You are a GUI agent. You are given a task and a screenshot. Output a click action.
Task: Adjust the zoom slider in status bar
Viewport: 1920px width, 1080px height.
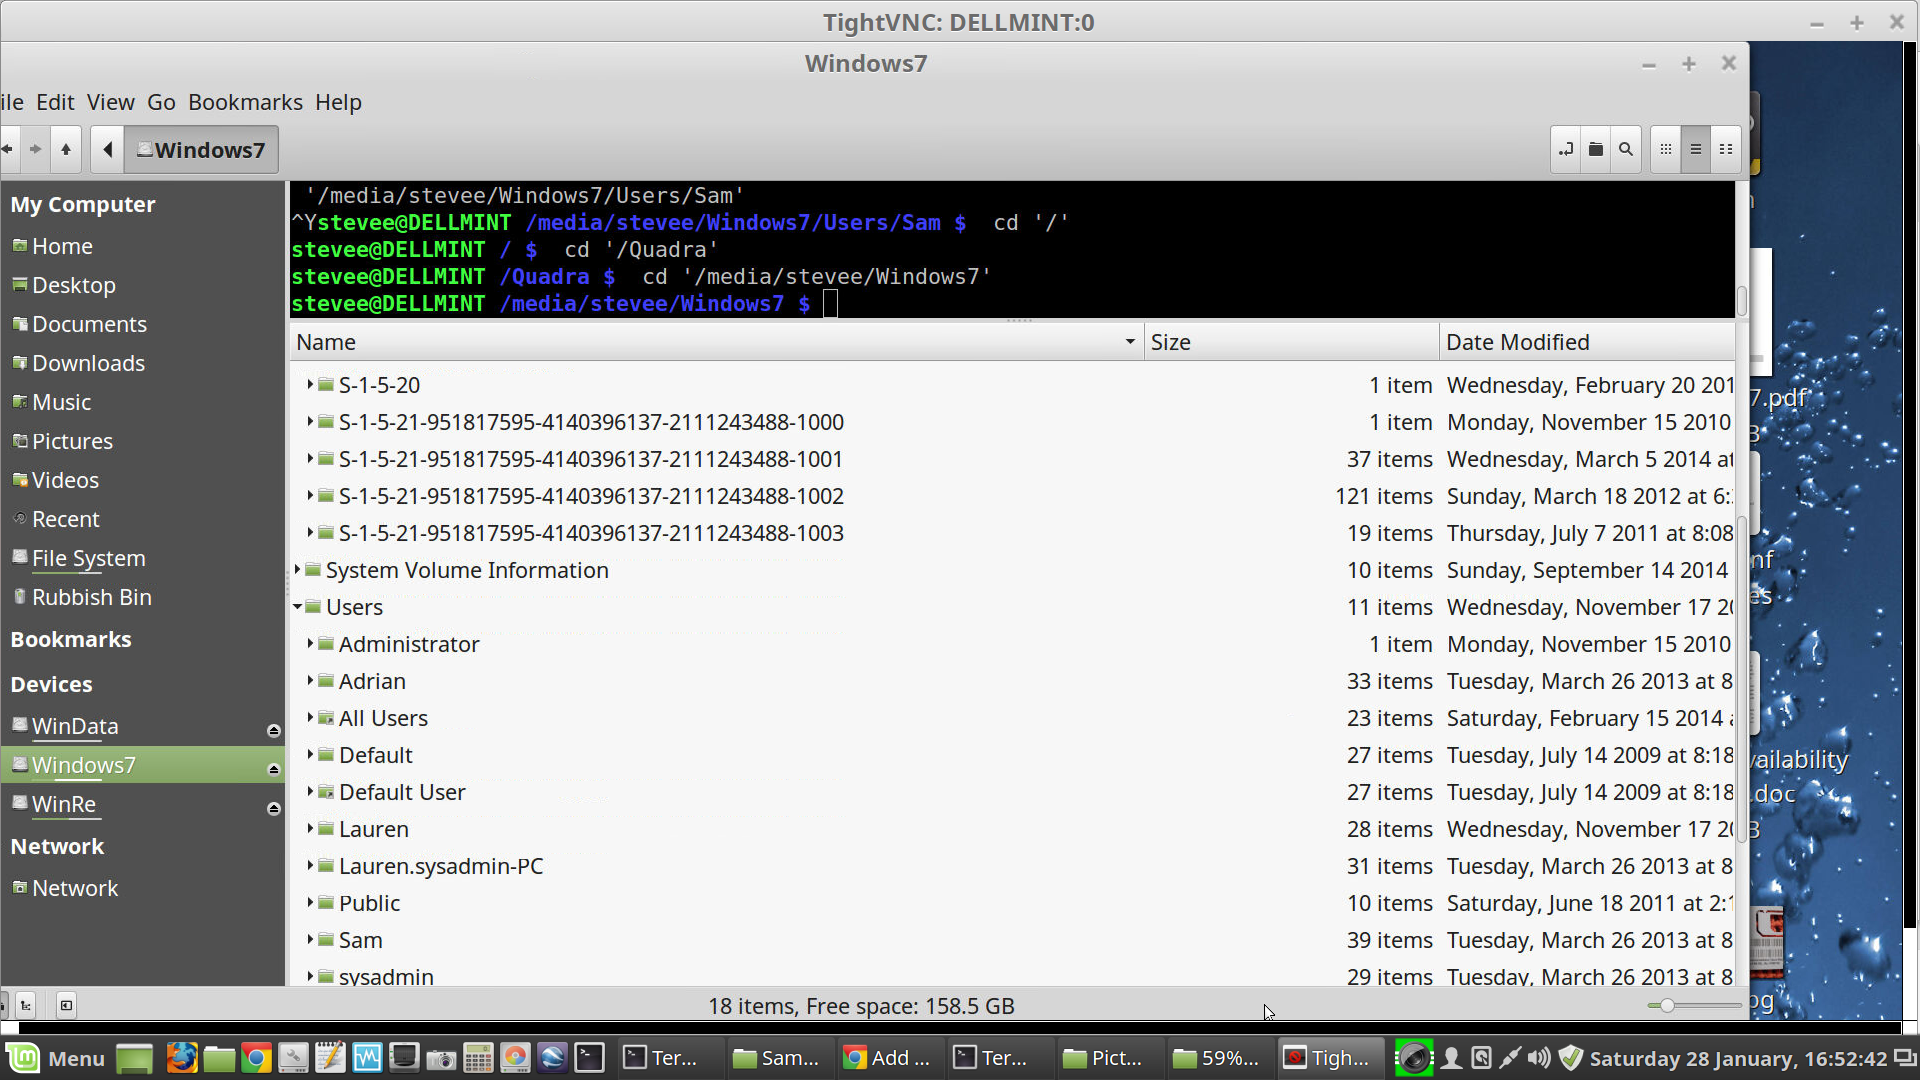pyautogui.click(x=1667, y=1006)
